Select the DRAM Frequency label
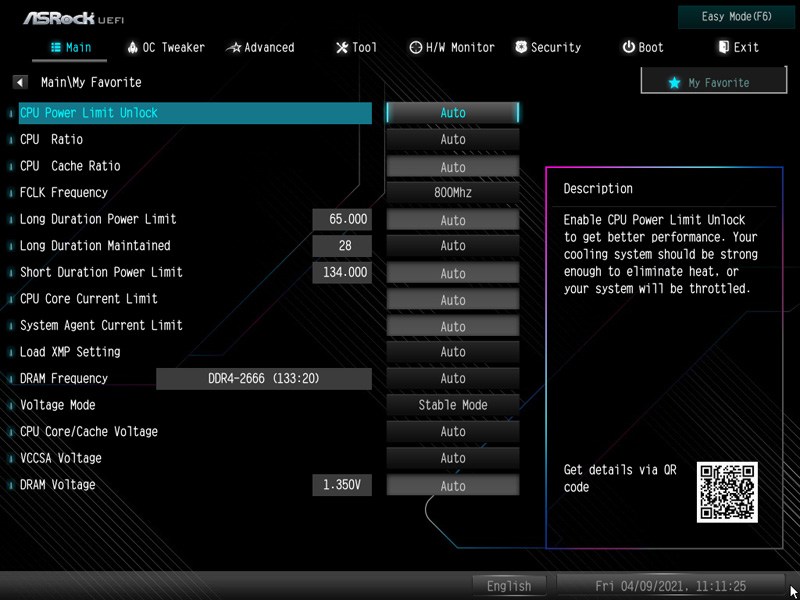Image resolution: width=800 pixels, height=600 pixels. click(64, 378)
